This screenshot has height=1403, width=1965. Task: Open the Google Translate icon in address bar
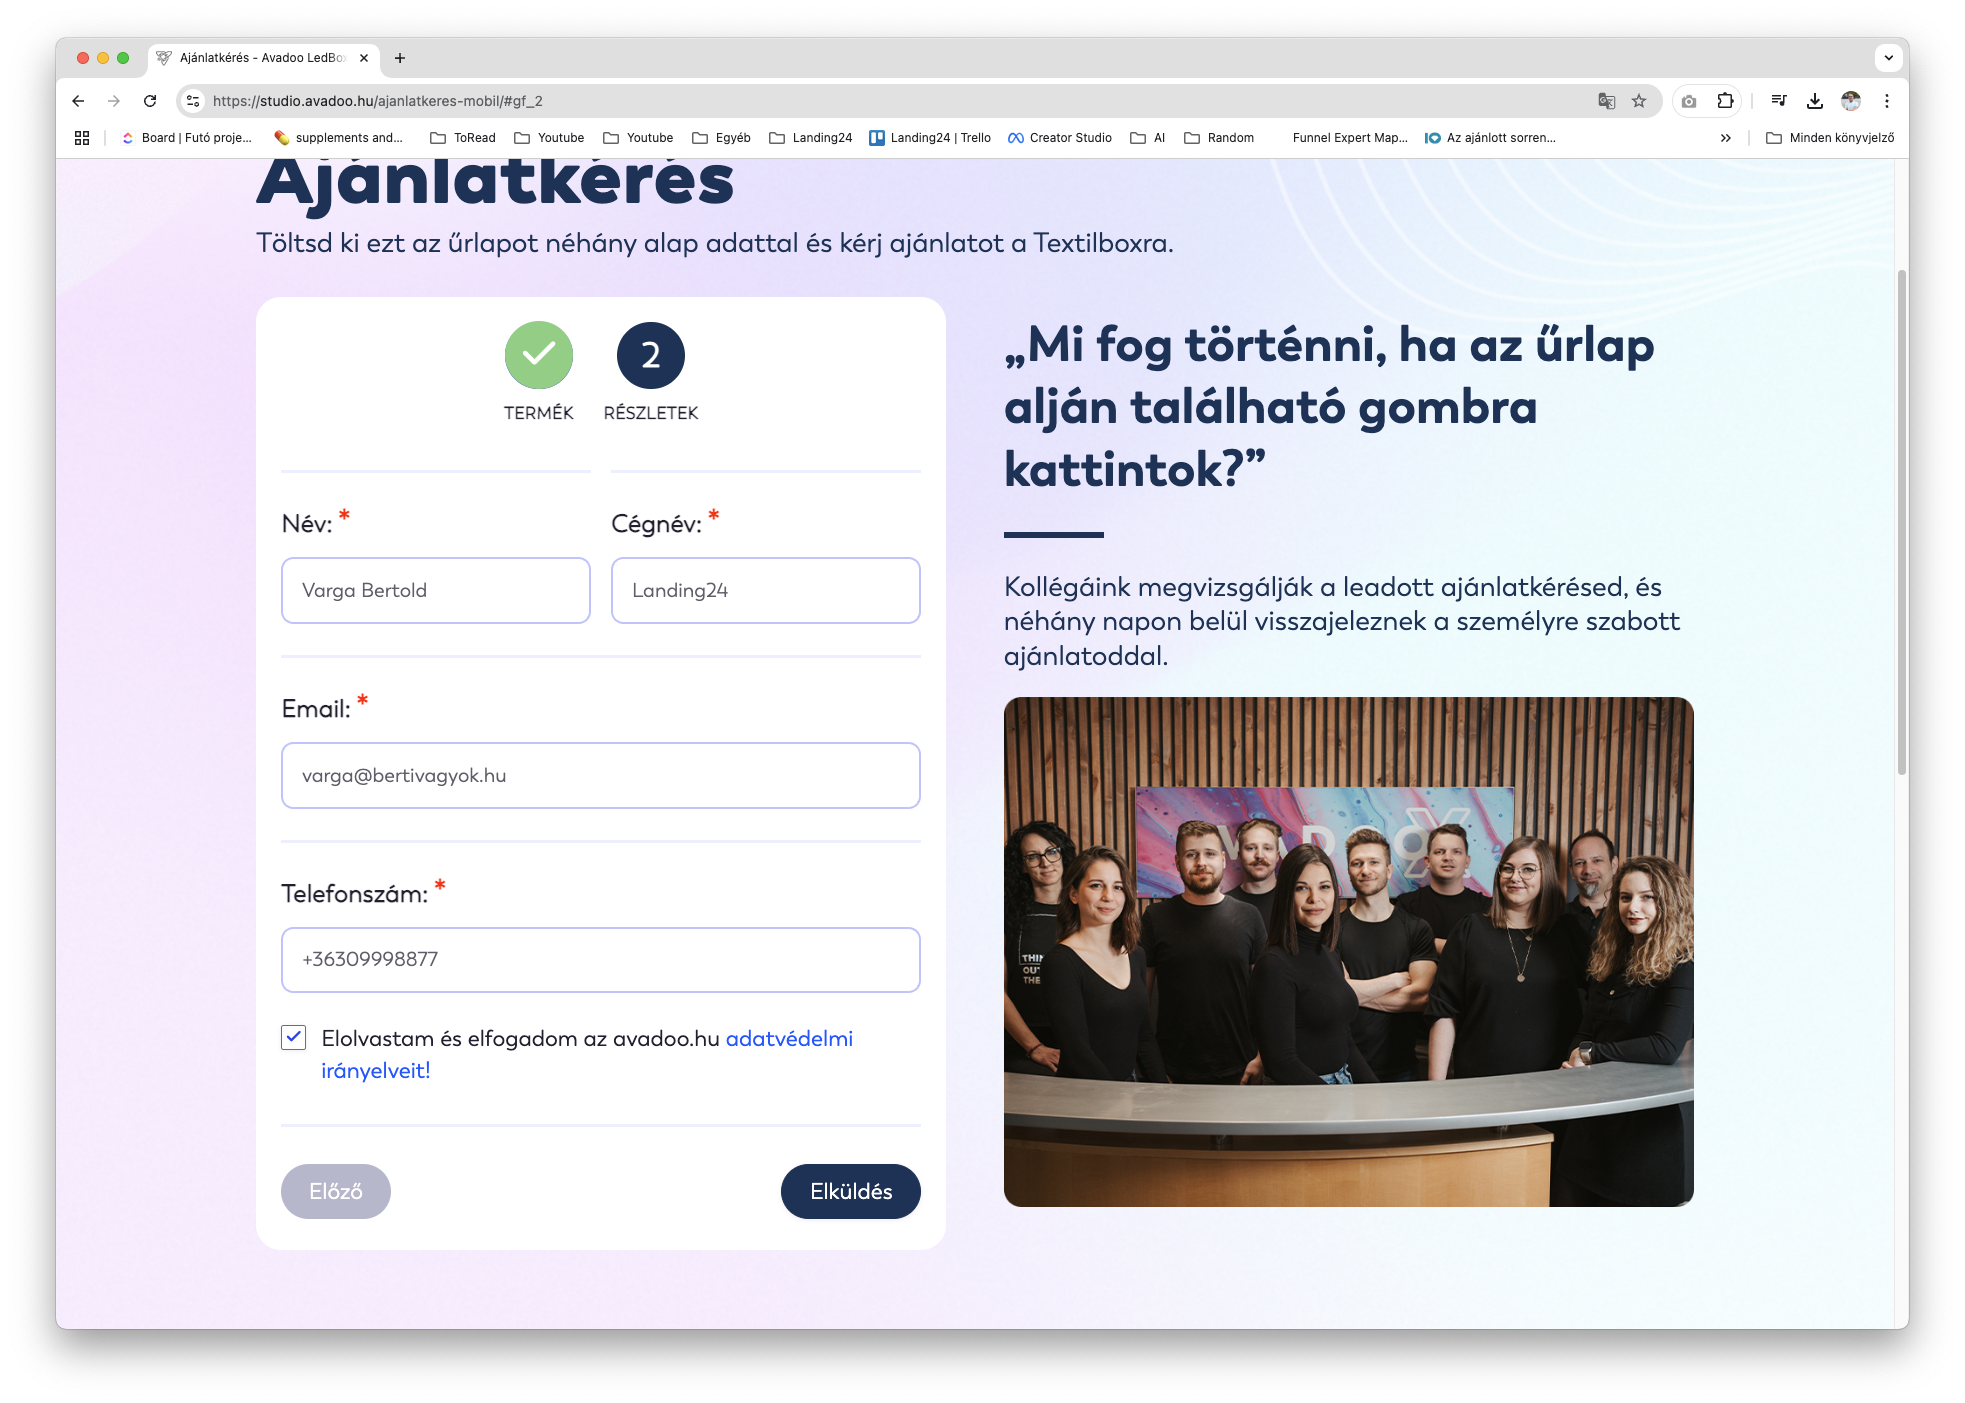tap(1605, 101)
